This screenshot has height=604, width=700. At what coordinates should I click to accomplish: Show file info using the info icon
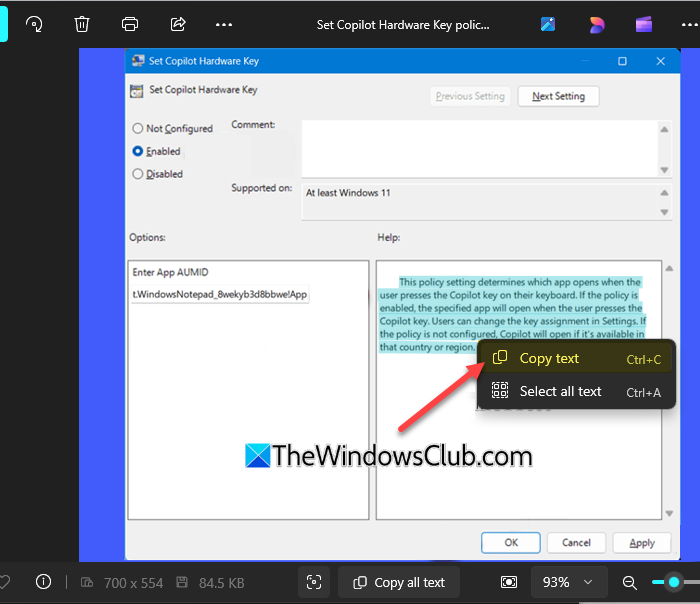43,582
